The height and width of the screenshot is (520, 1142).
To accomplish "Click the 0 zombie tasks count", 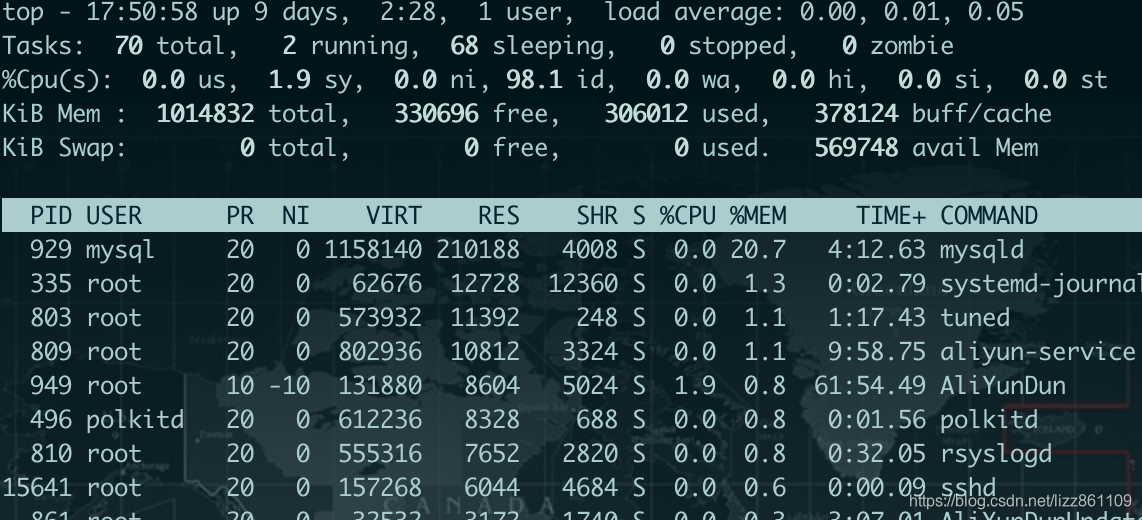I will [x=849, y=46].
